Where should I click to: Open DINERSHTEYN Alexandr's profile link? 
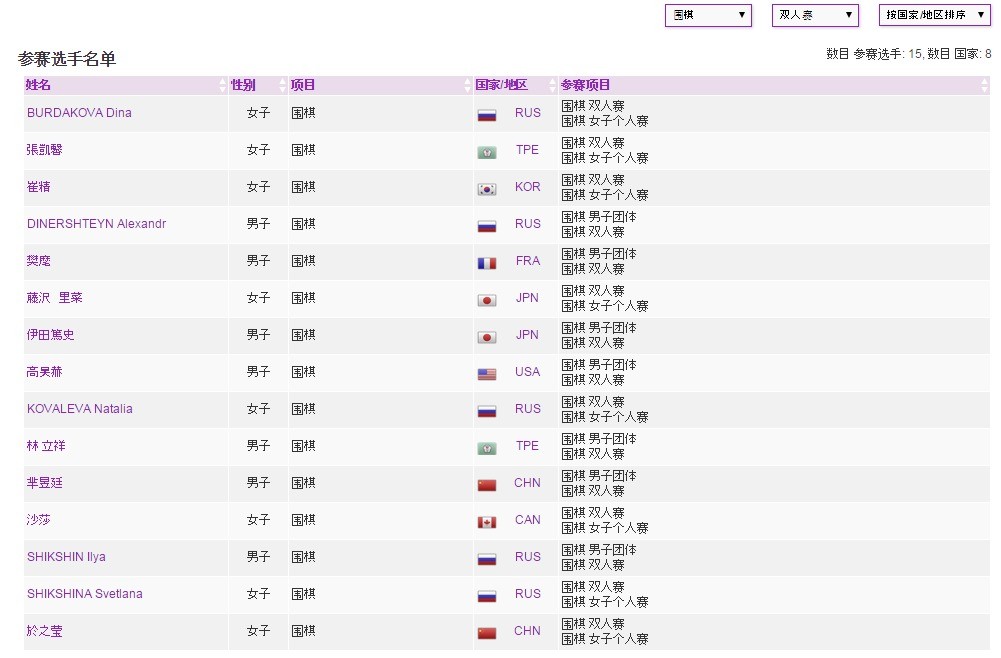point(96,224)
